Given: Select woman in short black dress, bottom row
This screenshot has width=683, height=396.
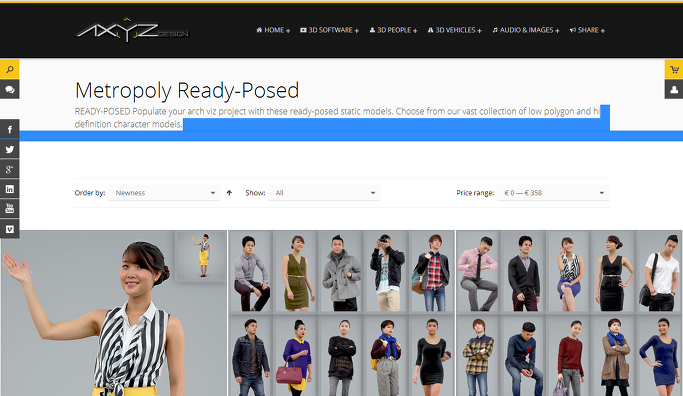Looking at the screenshot, I should click(432, 355).
